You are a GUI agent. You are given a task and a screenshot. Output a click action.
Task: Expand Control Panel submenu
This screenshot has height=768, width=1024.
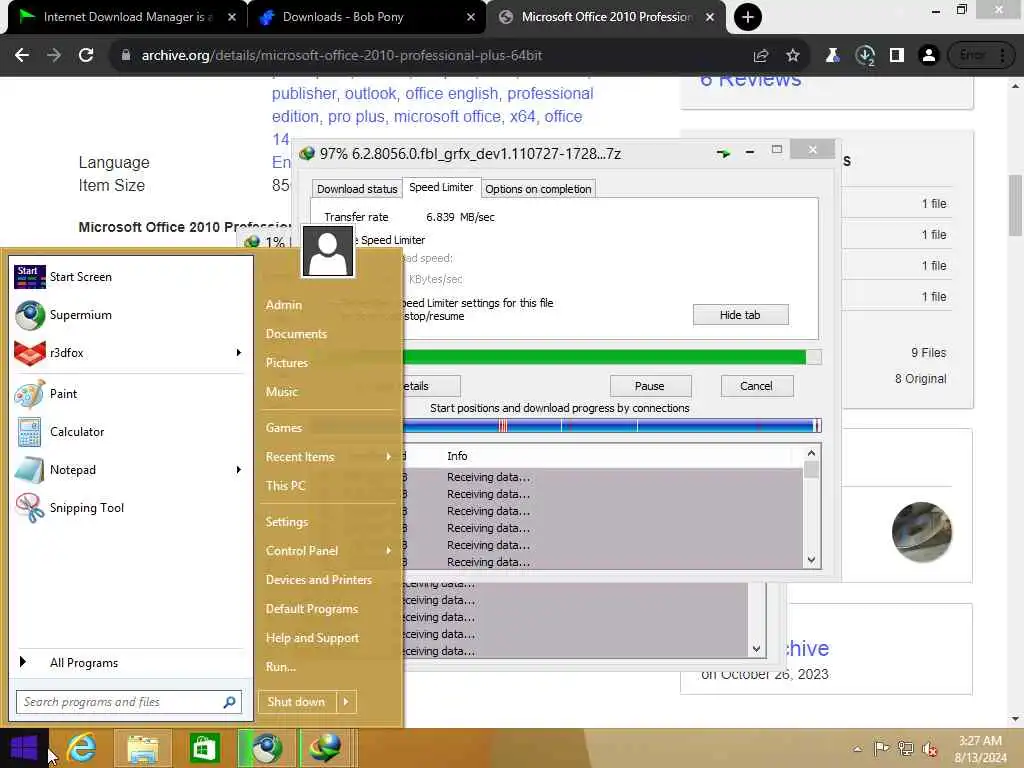click(388, 551)
